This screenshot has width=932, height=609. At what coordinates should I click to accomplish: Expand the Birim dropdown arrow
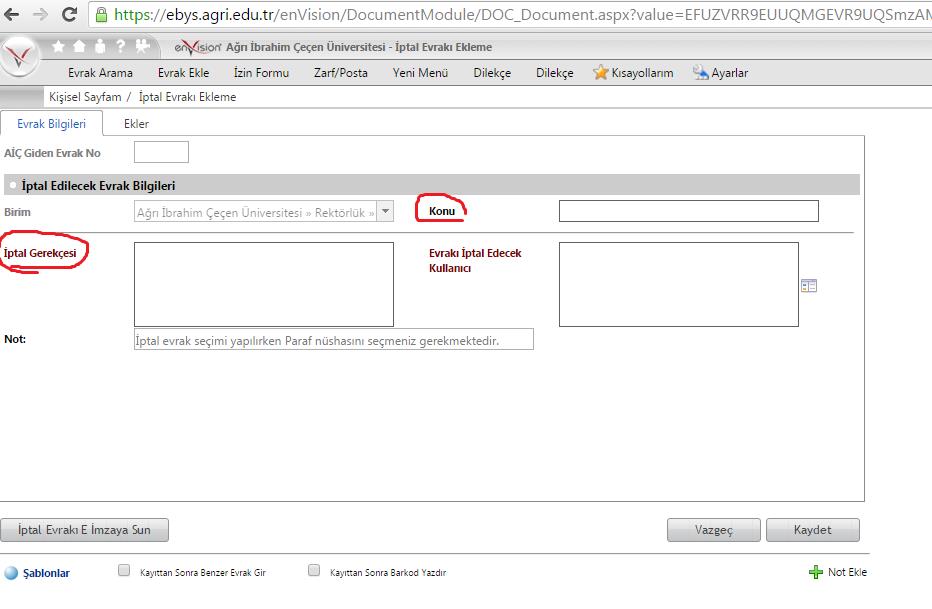coord(386,211)
